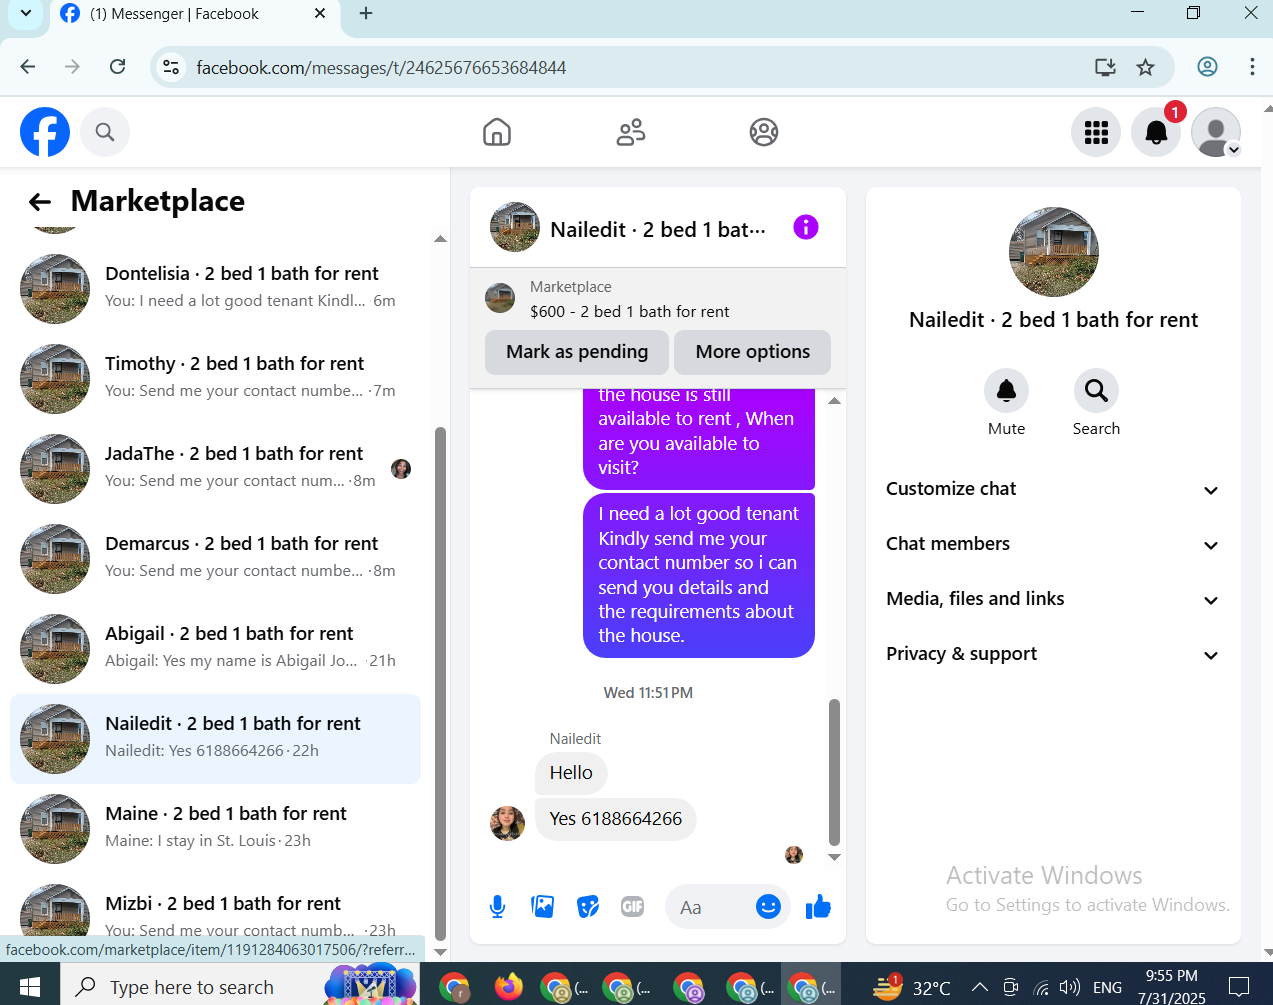The height and width of the screenshot is (1005, 1273).
Task: Click the browser back arrow
Action: [28, 67]
